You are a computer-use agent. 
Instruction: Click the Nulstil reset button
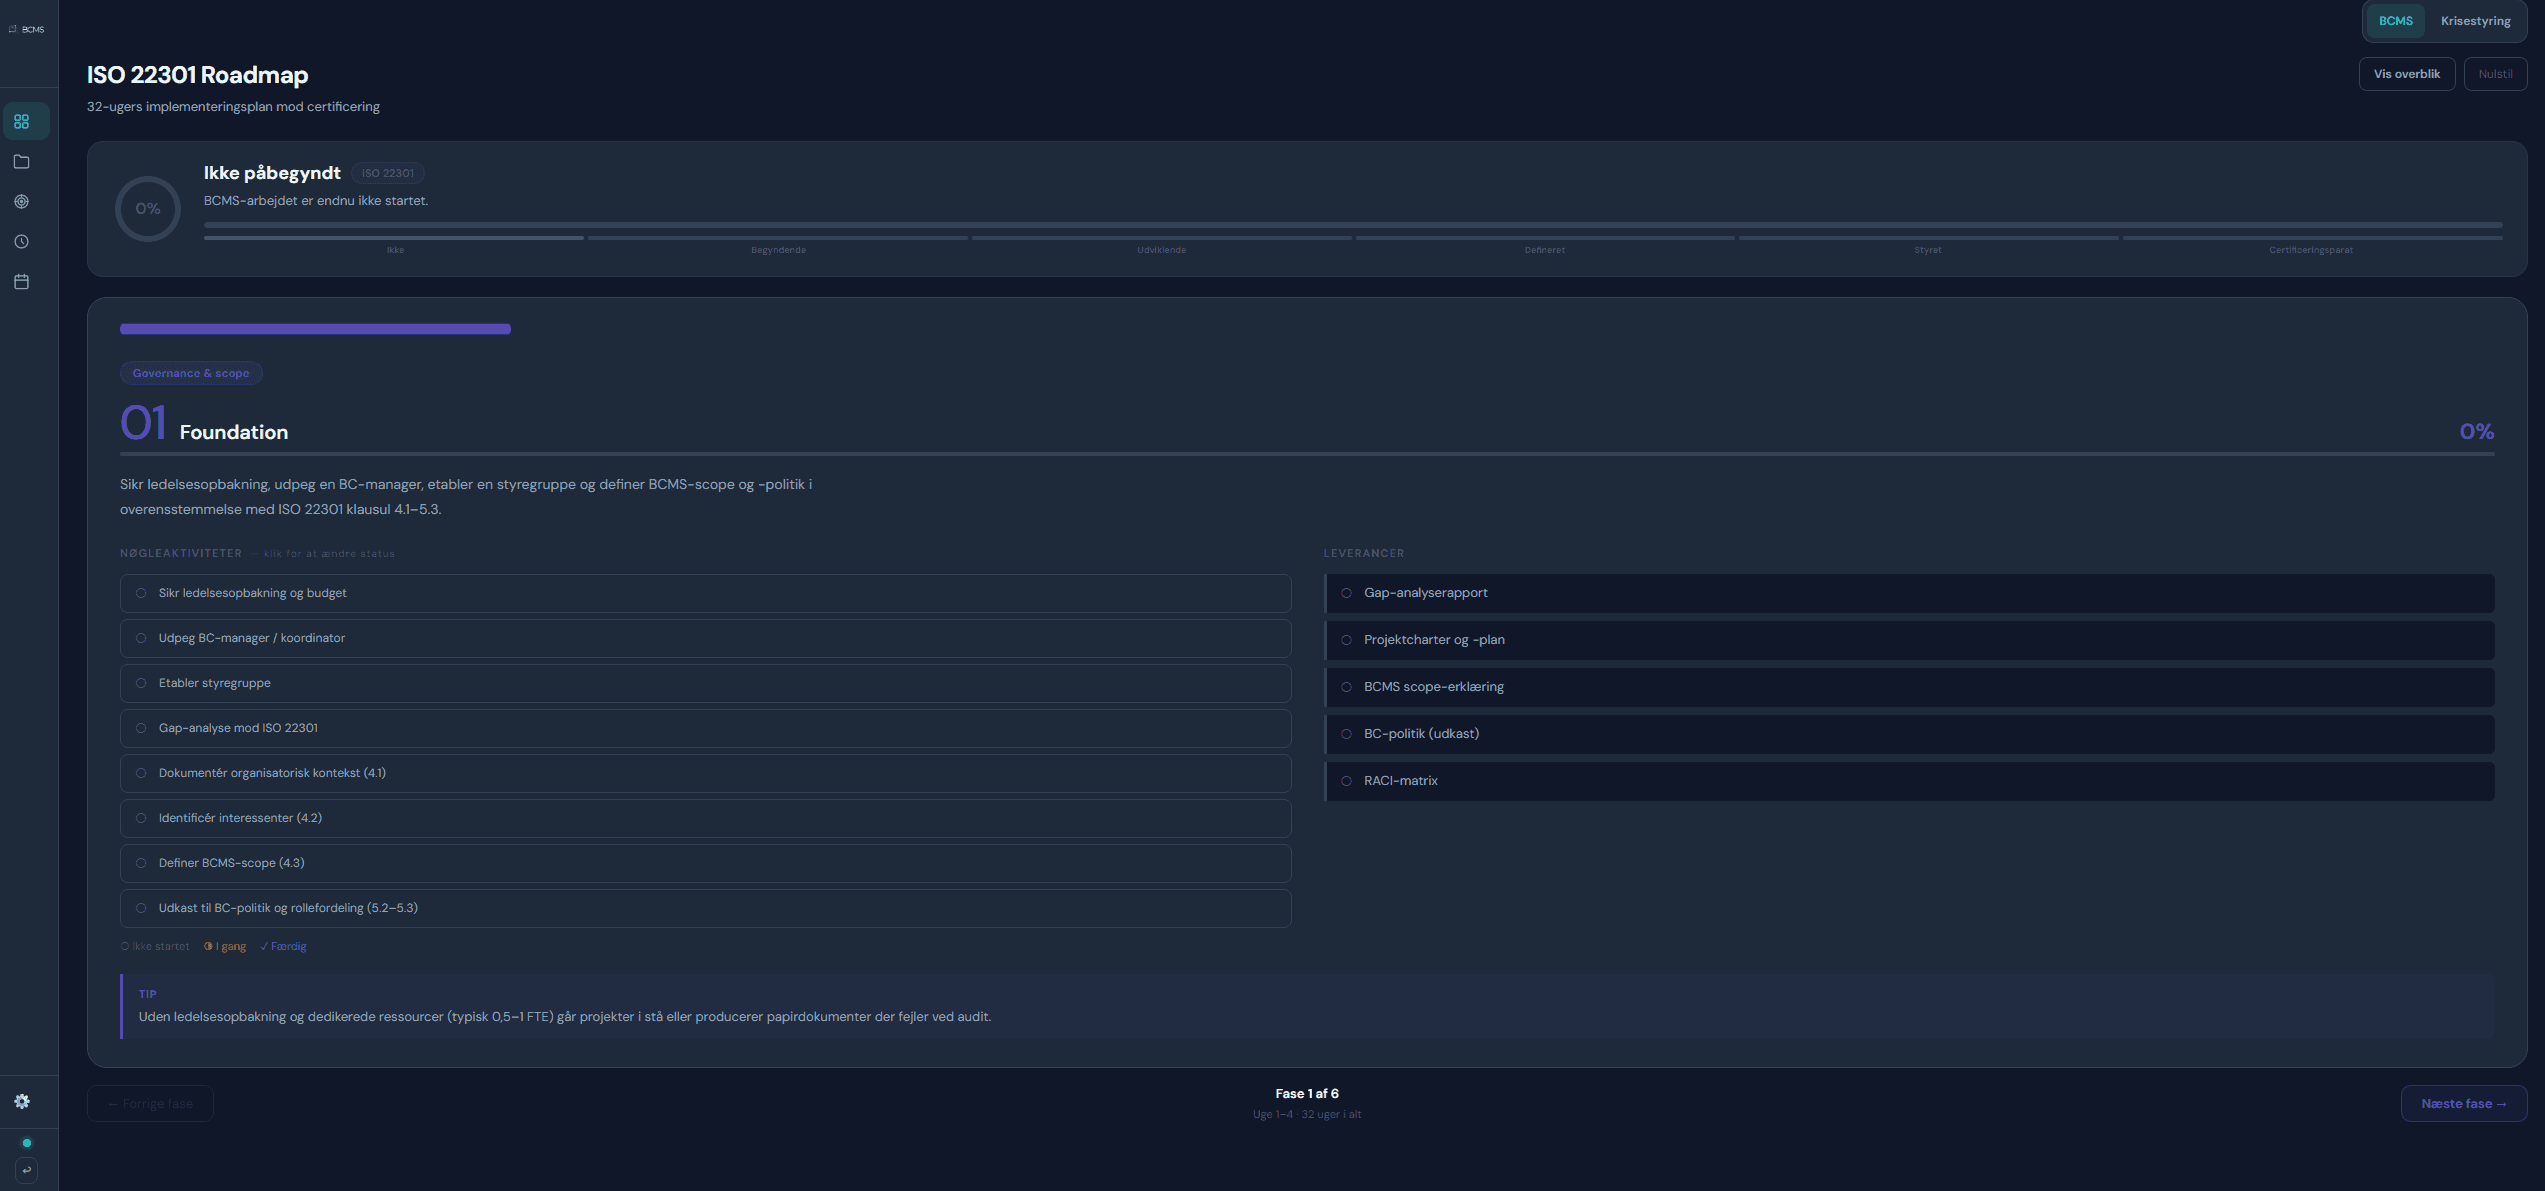[2495, 74]
